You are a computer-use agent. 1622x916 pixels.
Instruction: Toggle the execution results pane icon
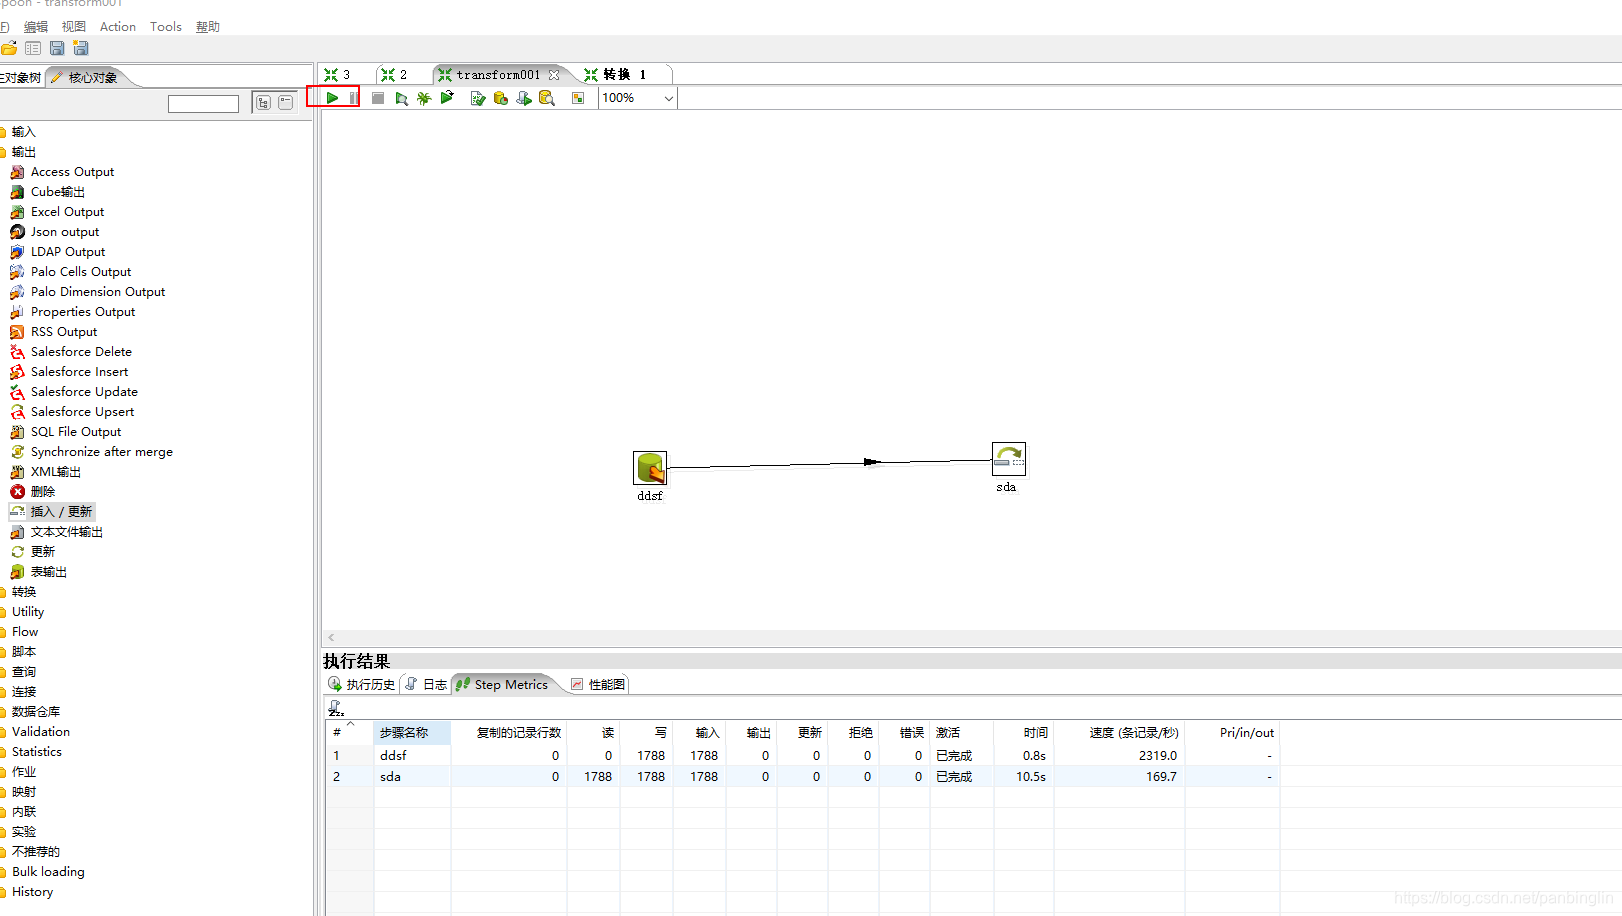coord(578,98)
